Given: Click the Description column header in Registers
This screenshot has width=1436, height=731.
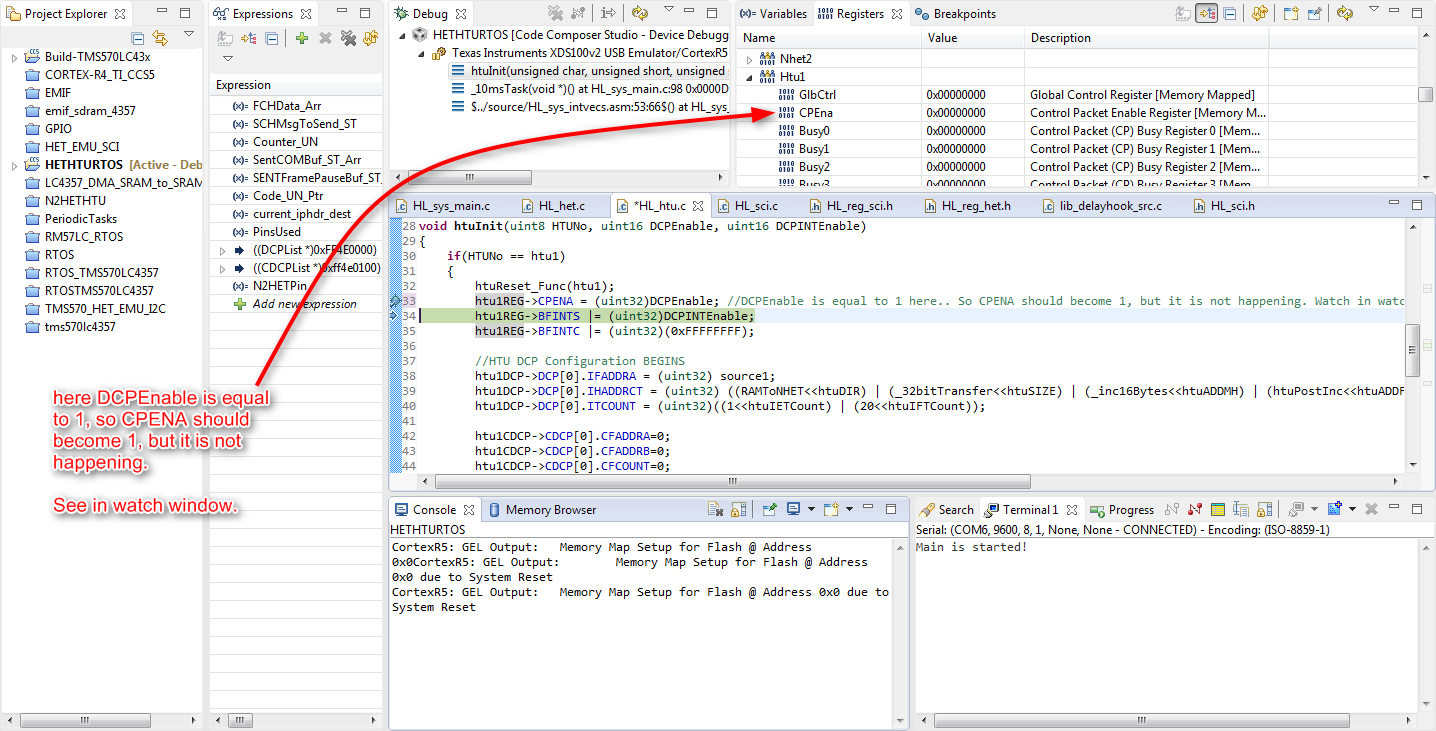Looking at the screenshot, I should click(1147, 38).
